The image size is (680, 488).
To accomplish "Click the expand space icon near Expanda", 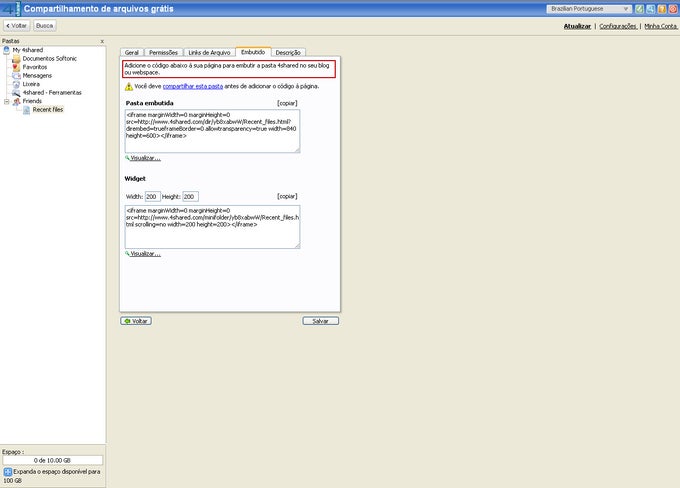I will pyautogui.click(x=7, y=472).
